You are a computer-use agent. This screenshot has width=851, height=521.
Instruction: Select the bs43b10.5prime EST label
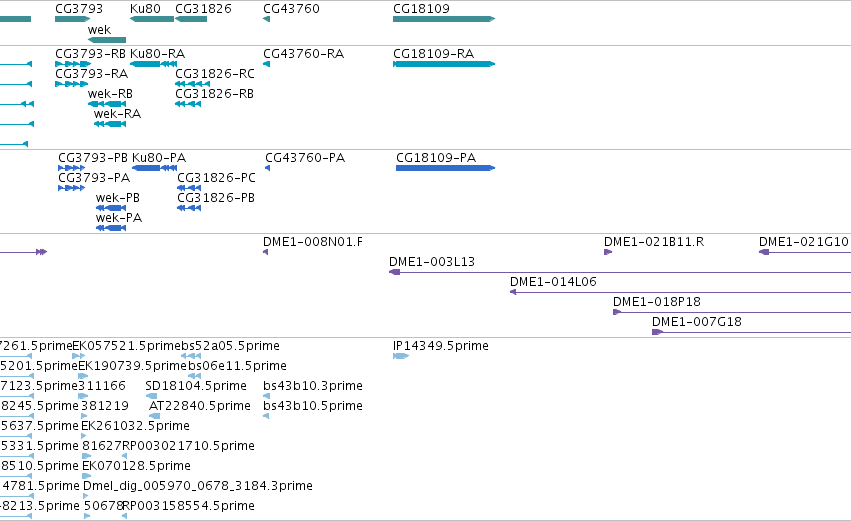coord(313,406)
